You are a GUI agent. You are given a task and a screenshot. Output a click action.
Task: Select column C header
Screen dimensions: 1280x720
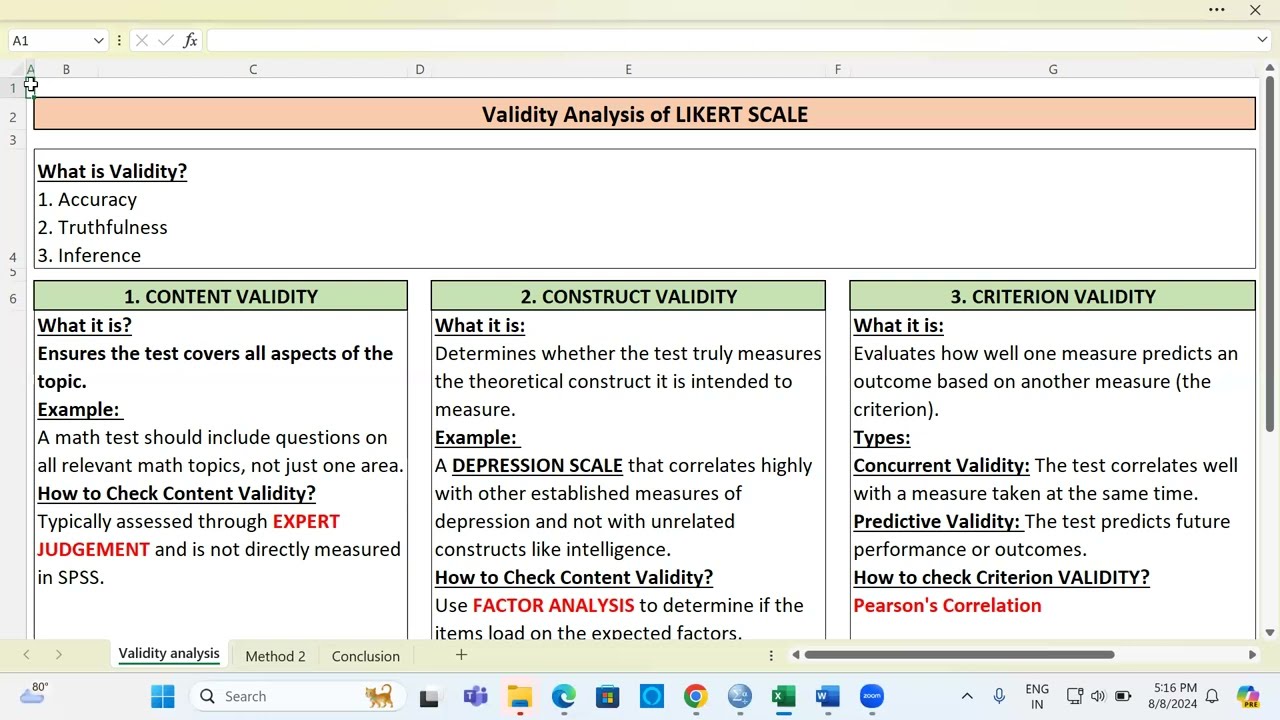click(x=253, y=69)
